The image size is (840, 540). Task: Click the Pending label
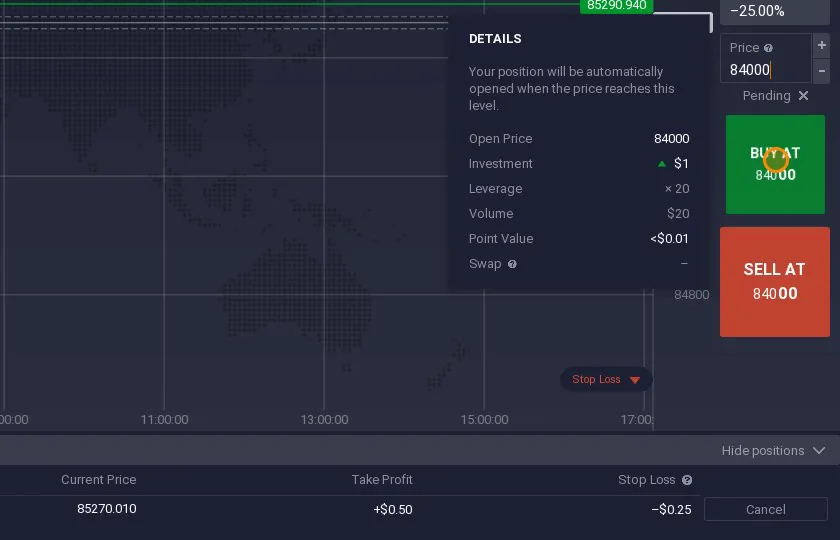[766, 96]
